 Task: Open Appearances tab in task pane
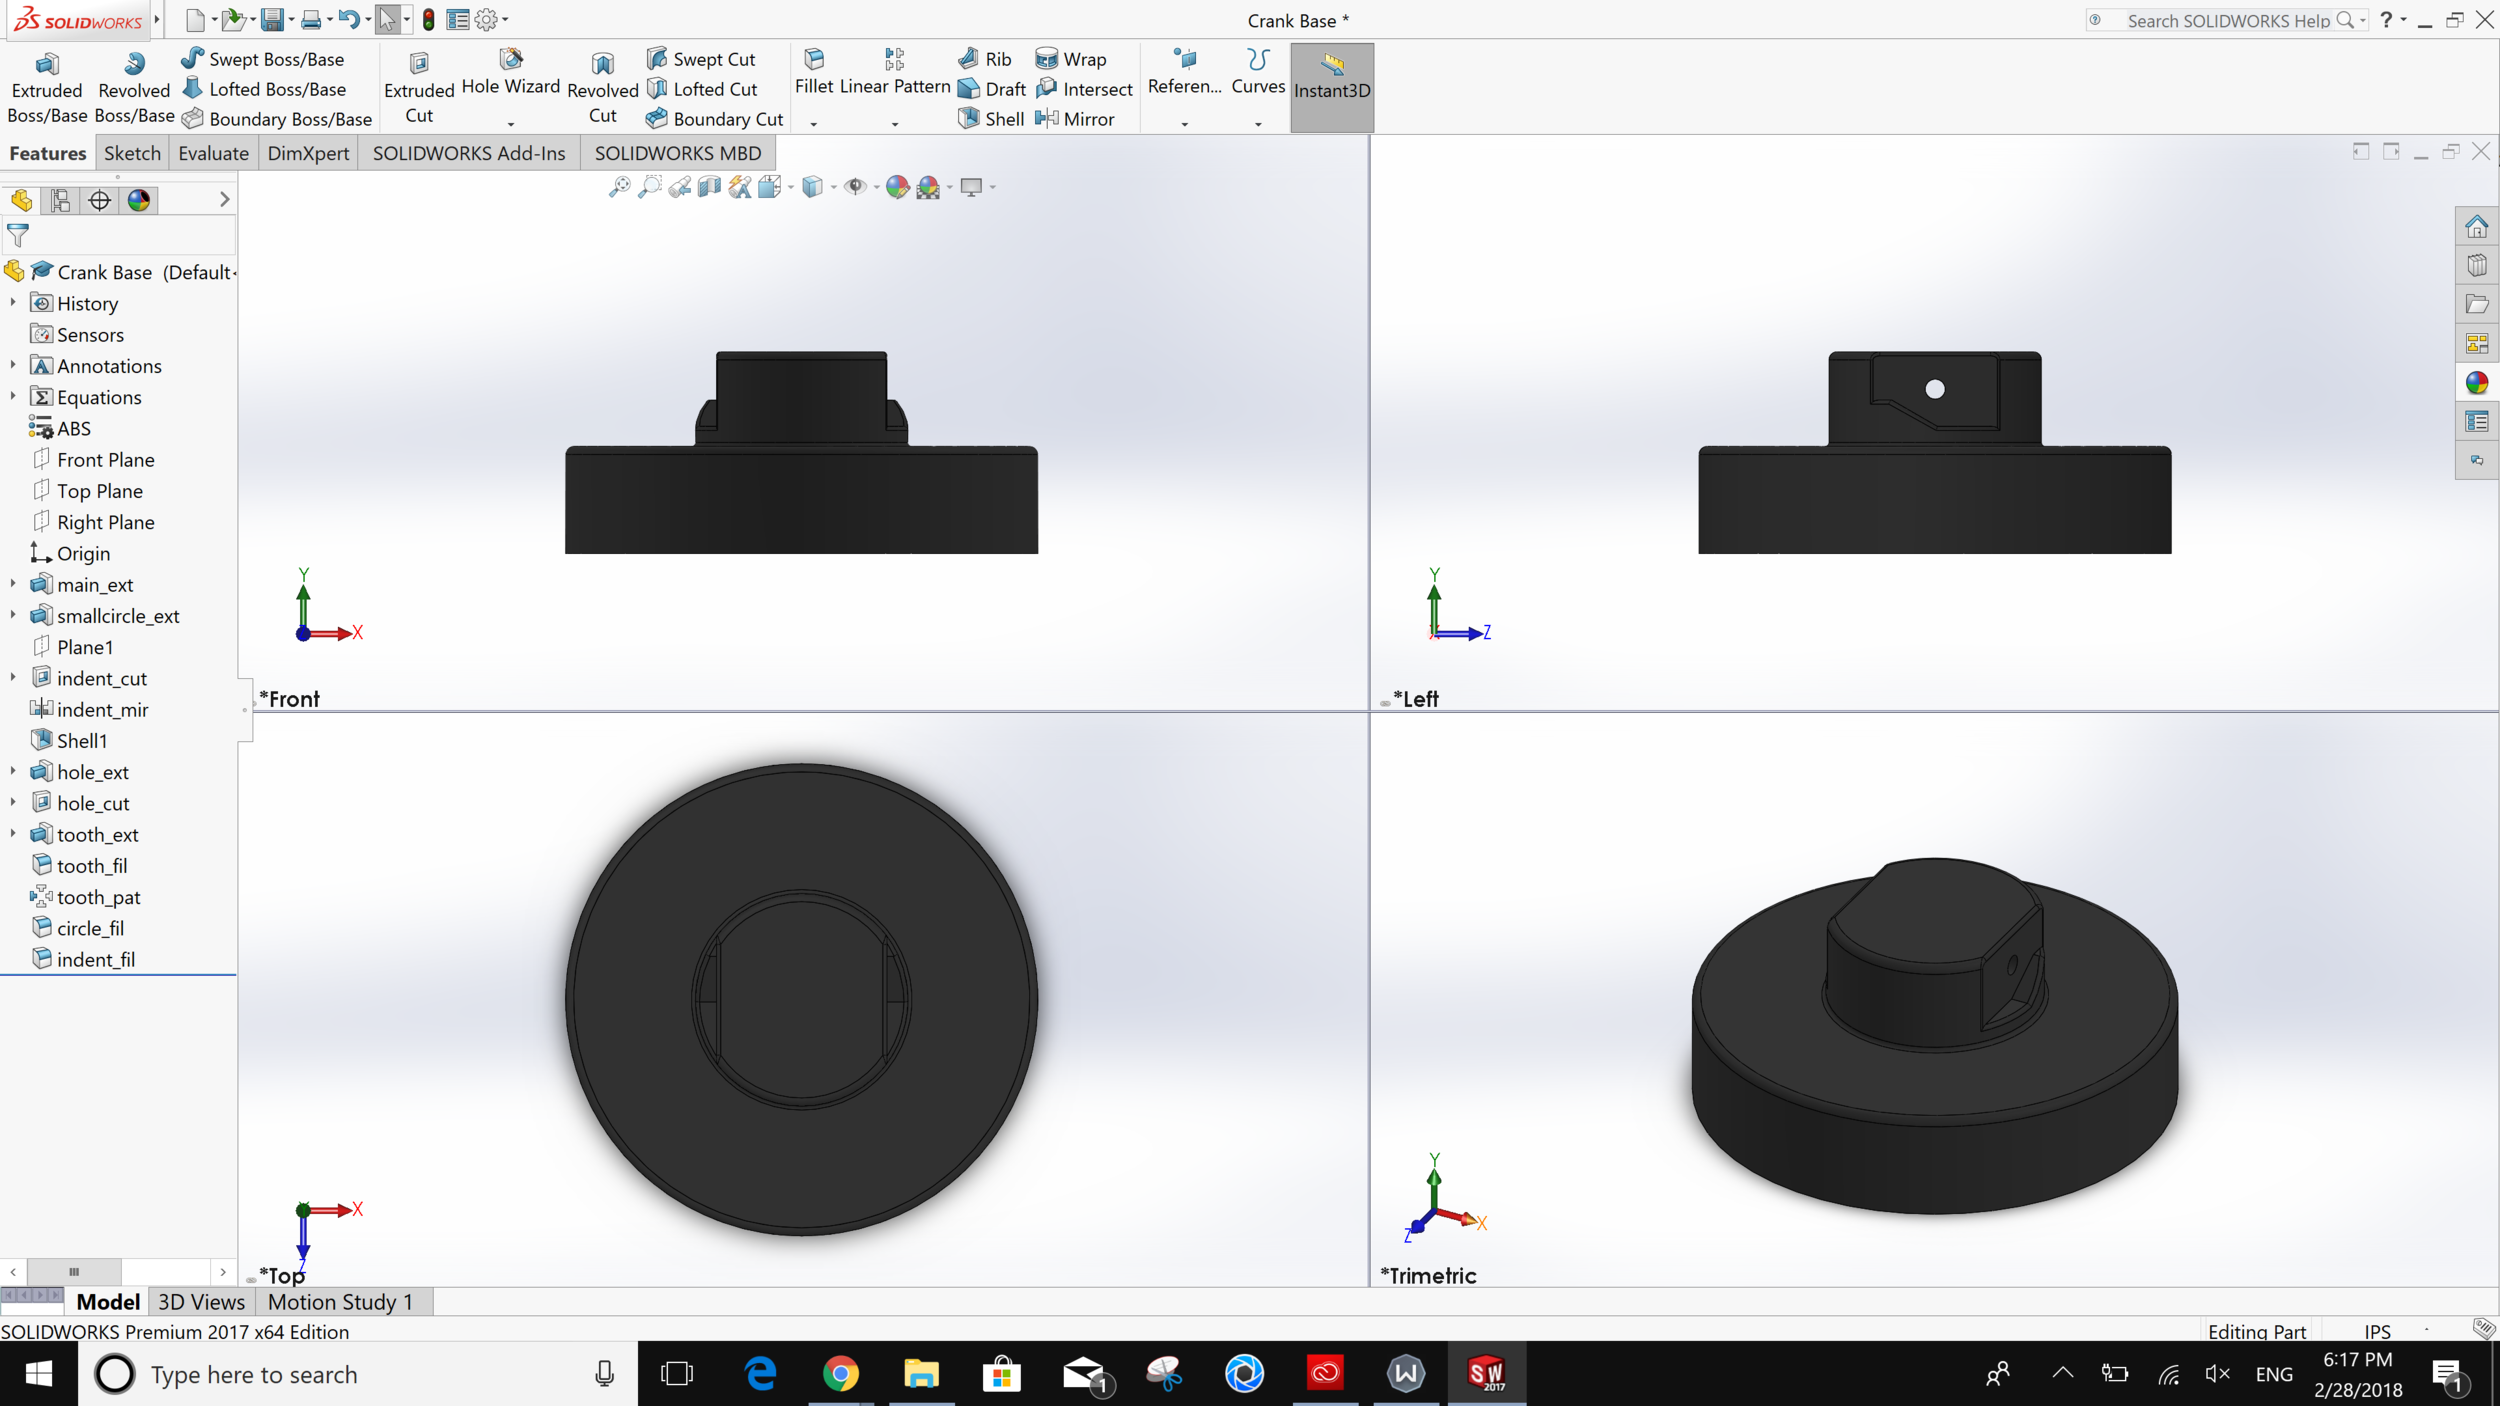pos(2476,383)
